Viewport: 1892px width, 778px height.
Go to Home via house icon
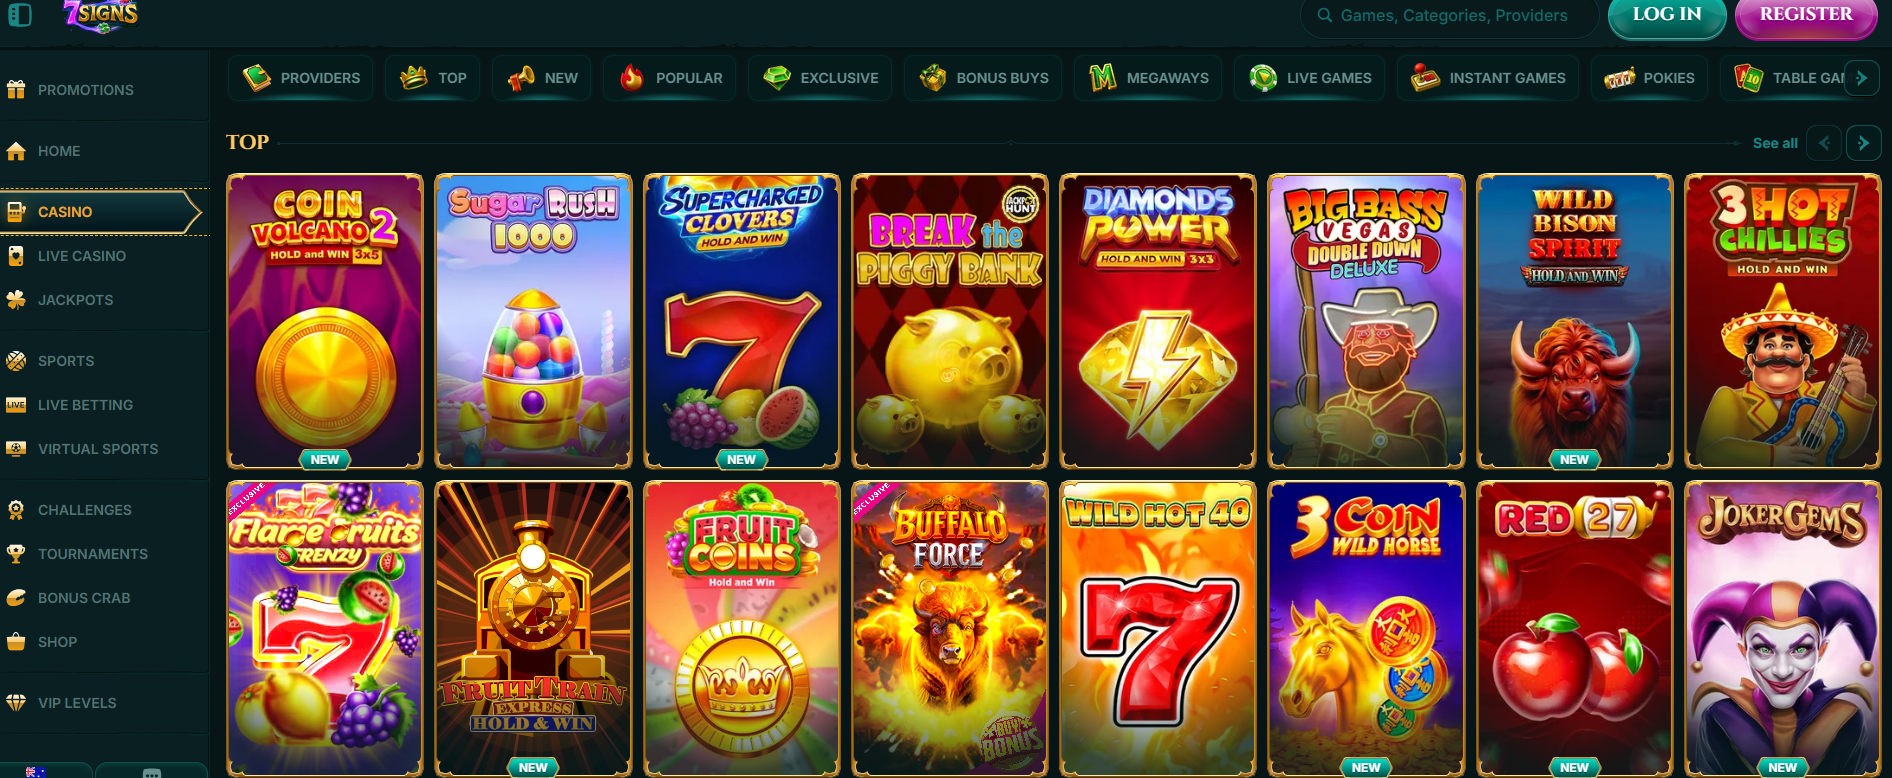tap(16, 151)
